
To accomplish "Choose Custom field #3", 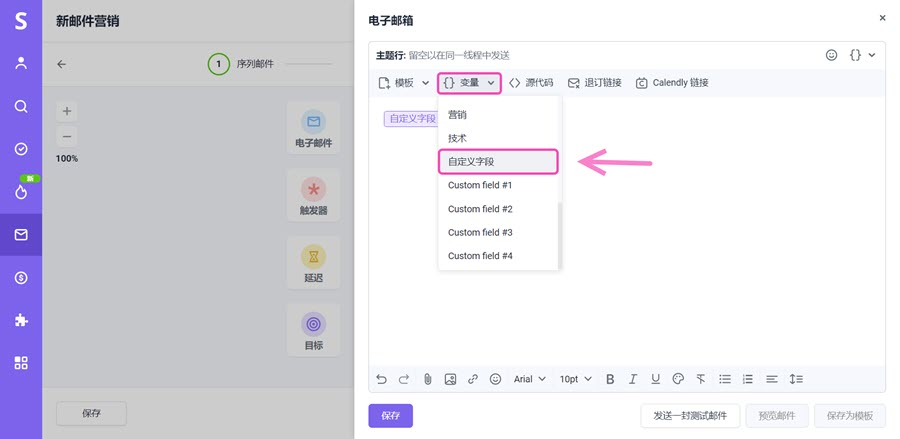I will pos(498,232).
